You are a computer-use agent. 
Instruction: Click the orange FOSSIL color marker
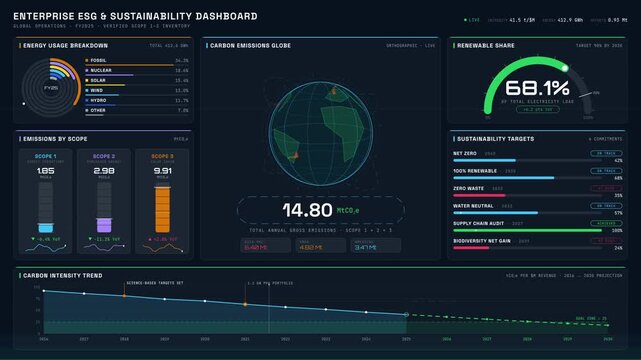(87, 60)
